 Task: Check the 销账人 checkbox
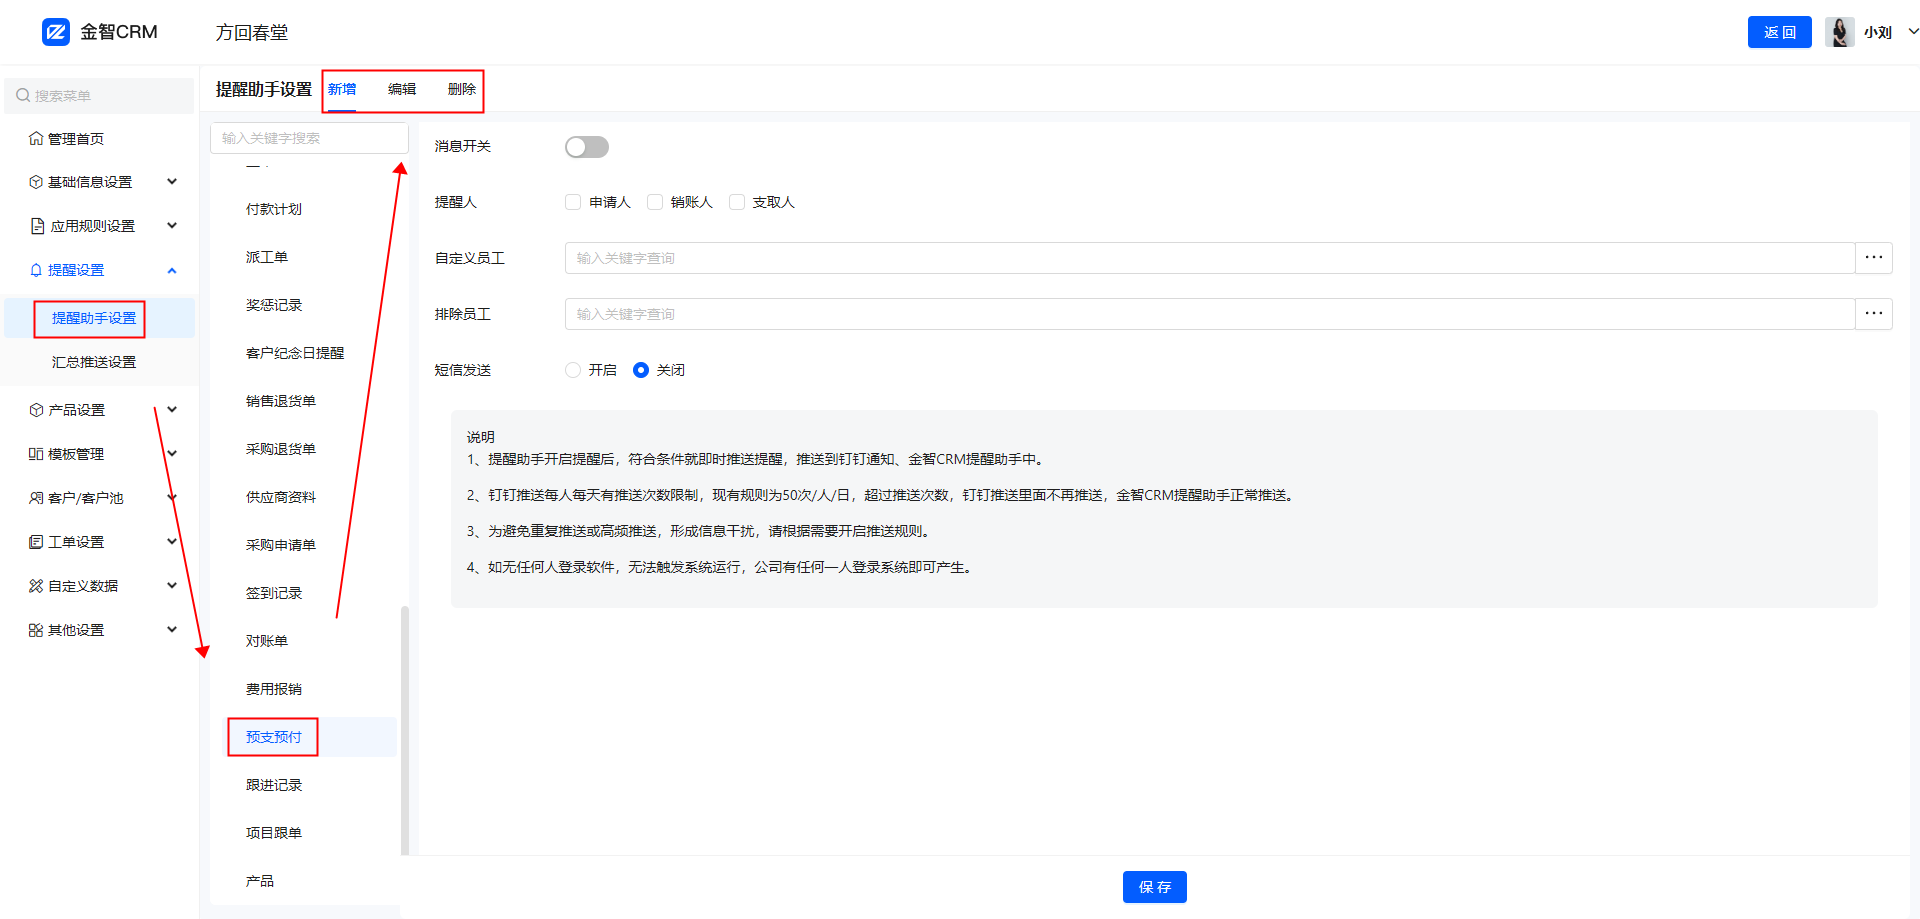(655, 202)
